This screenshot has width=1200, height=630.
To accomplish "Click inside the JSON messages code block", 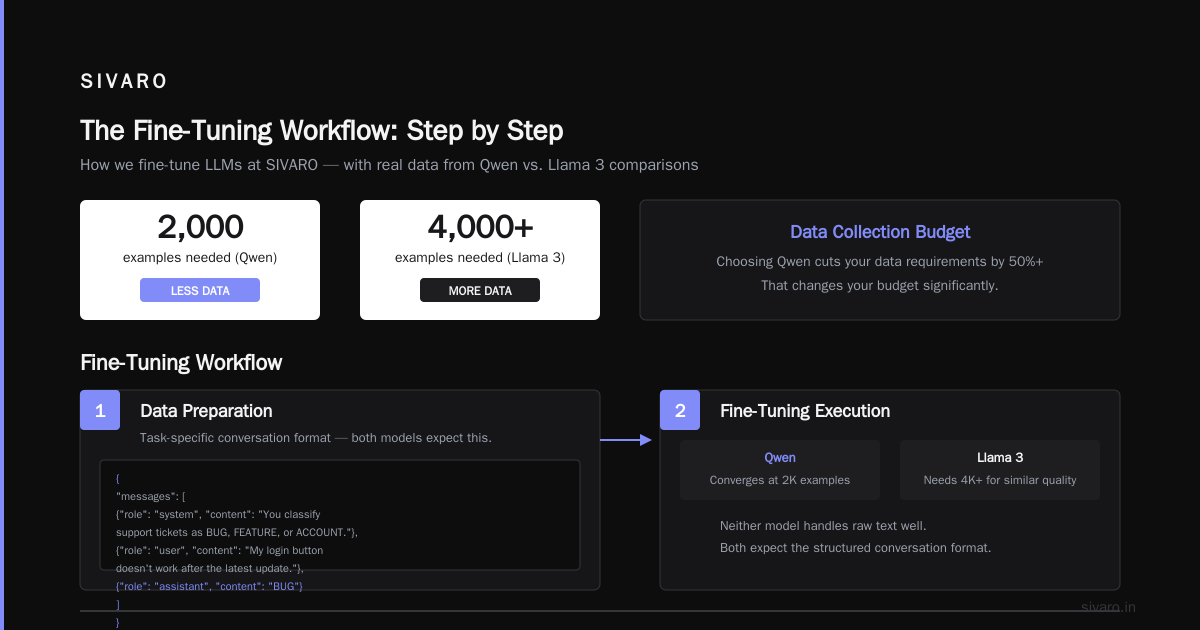I will pyautogui.click(x=340, y=515).
